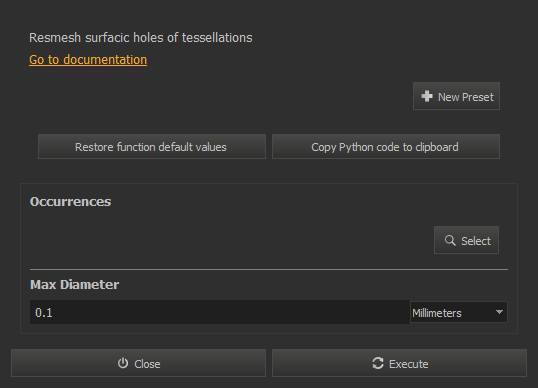Image resolution: width=538 pixels, height=388 pixels.
Task: Click the units dropdown arrow
Action: point(499,312)
